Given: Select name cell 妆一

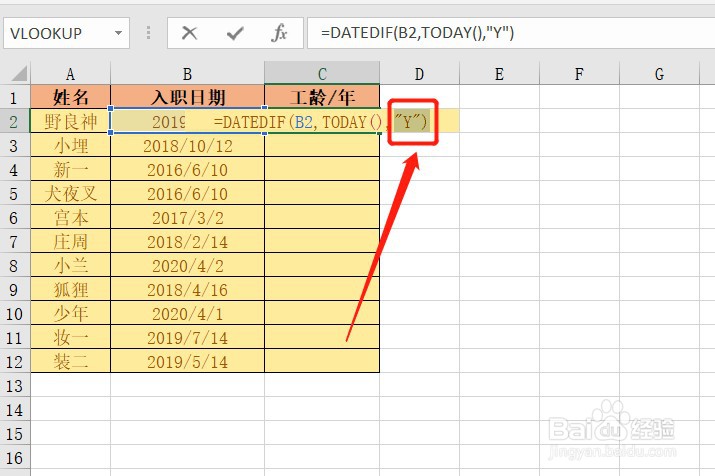Looking at the screenshot, I should (x=70, y=338).
